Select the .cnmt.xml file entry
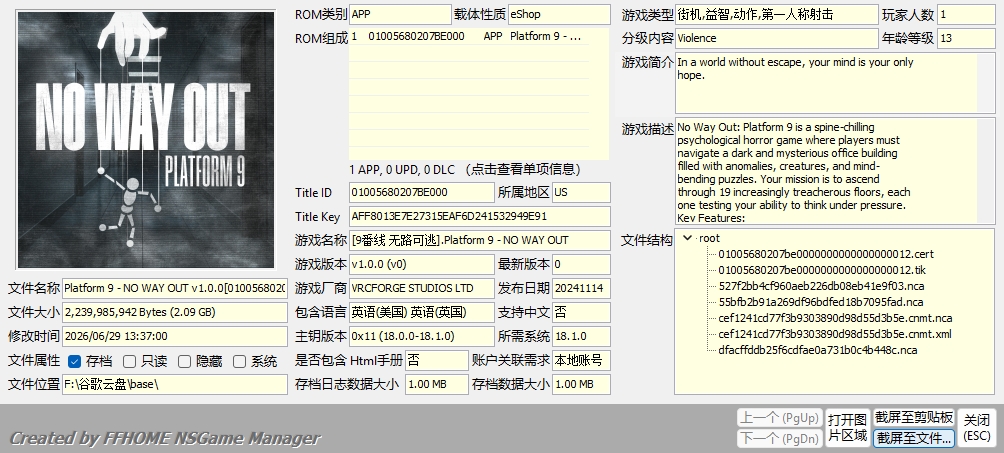The image size is (1004, 453). [834, 334]
